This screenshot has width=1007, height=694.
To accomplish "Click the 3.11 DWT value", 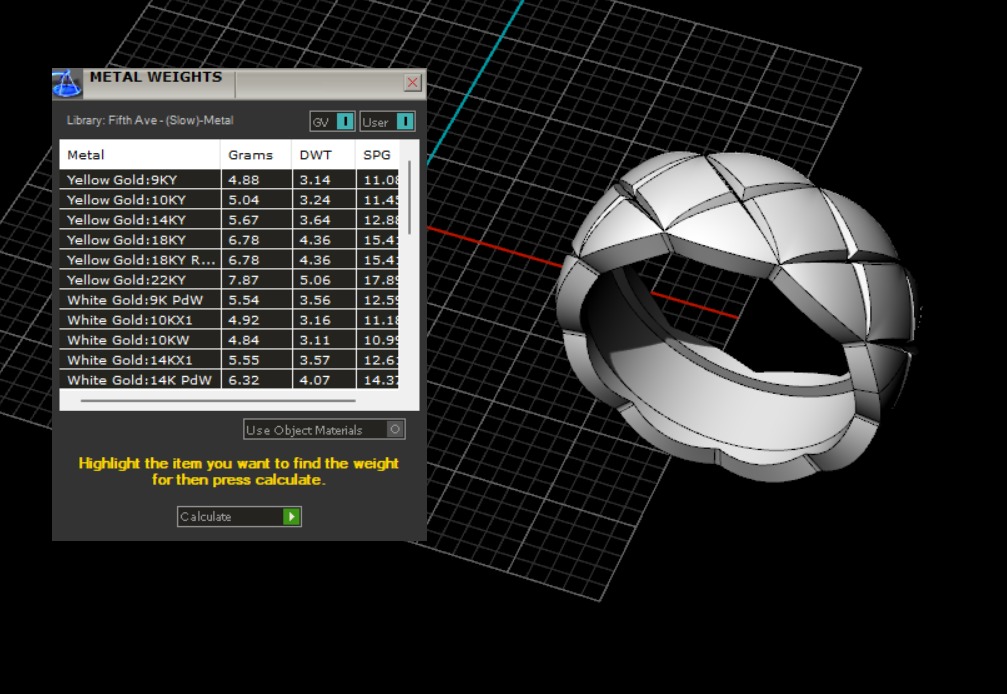I will tap(315, 340).
